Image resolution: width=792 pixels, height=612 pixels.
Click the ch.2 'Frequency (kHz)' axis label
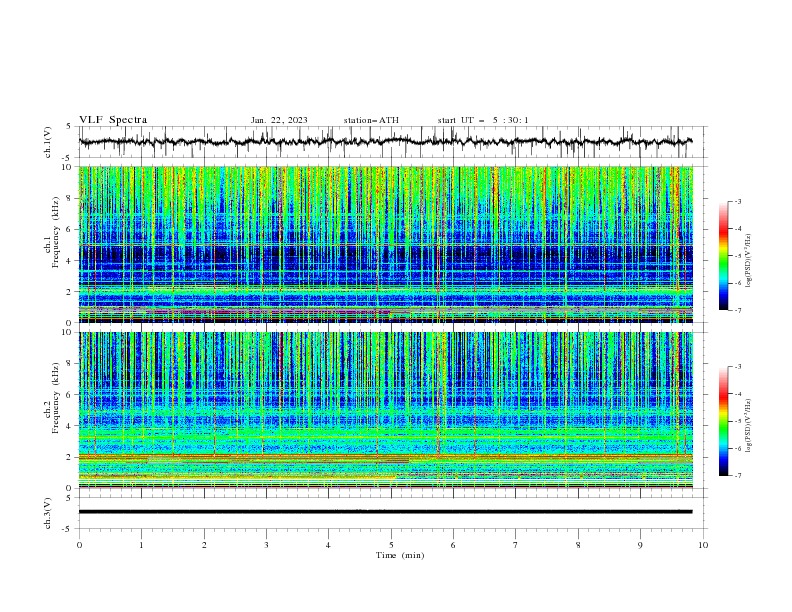coord(56,398)
